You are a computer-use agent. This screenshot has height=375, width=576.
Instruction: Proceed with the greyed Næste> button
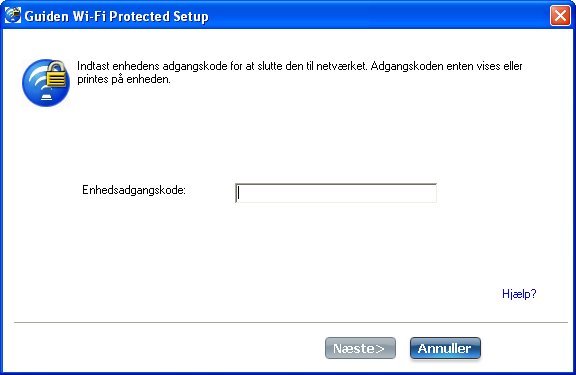360,348
